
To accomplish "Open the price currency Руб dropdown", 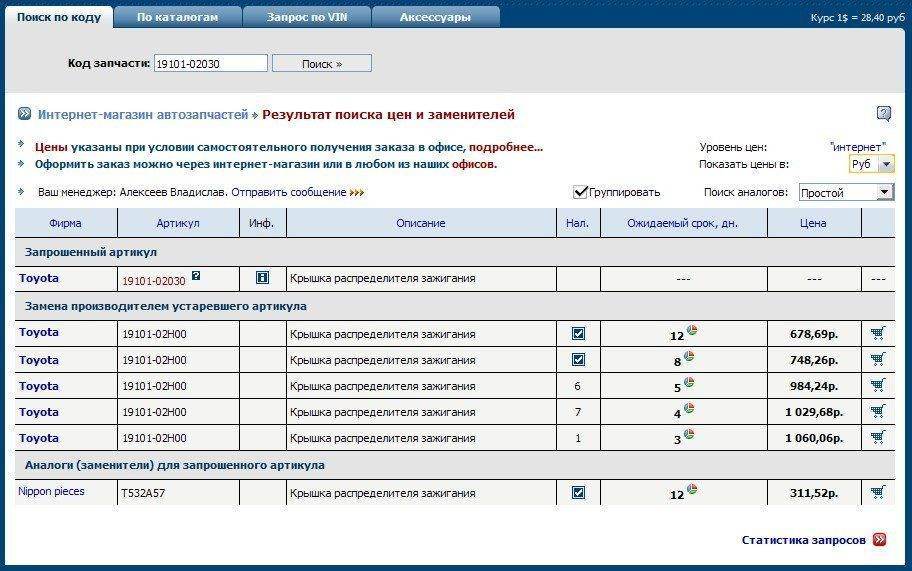I will tap(871, 164).
